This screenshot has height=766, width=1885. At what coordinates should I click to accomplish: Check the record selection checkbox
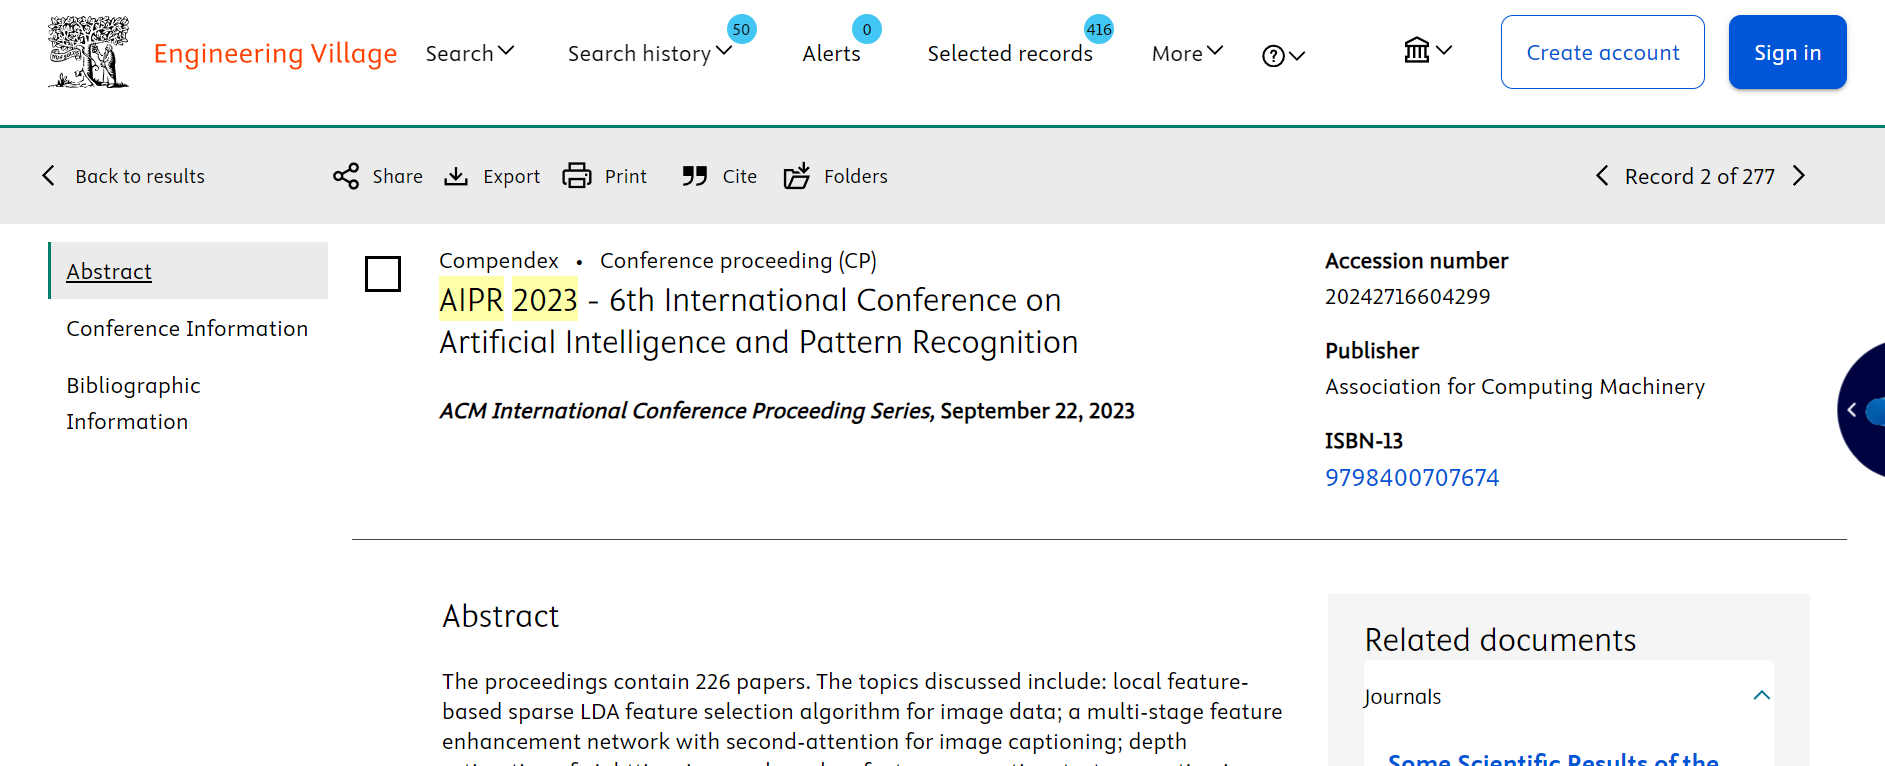(383, 274)
